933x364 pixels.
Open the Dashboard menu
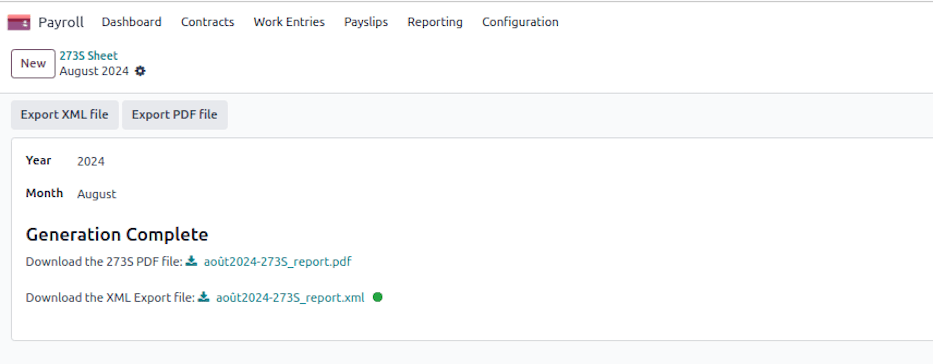point(132,22)
